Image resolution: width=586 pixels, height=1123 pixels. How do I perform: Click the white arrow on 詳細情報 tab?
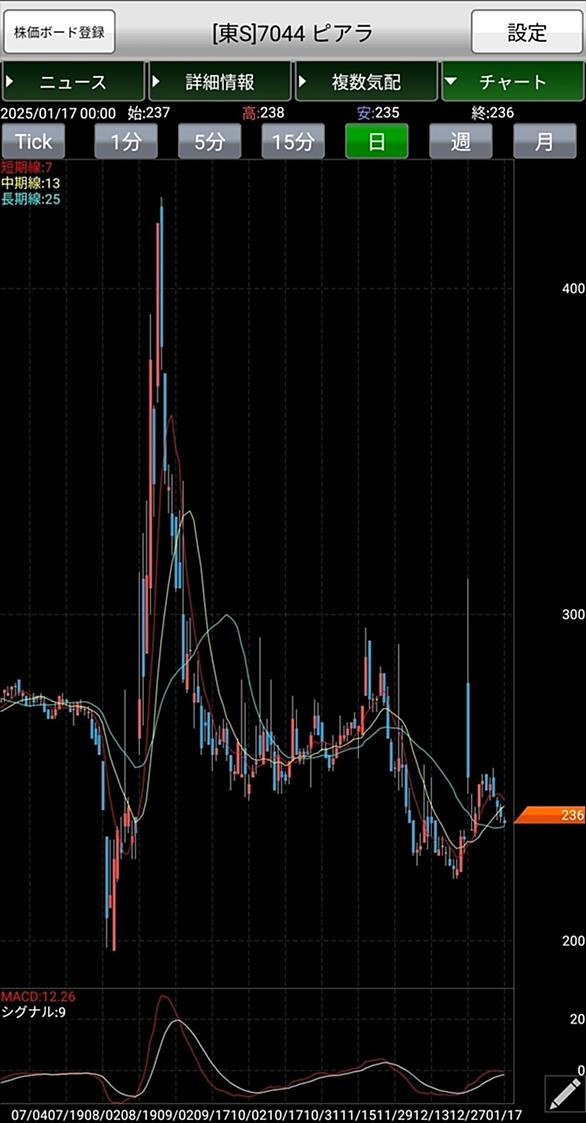pyautogui.click(x=156, y=82)
